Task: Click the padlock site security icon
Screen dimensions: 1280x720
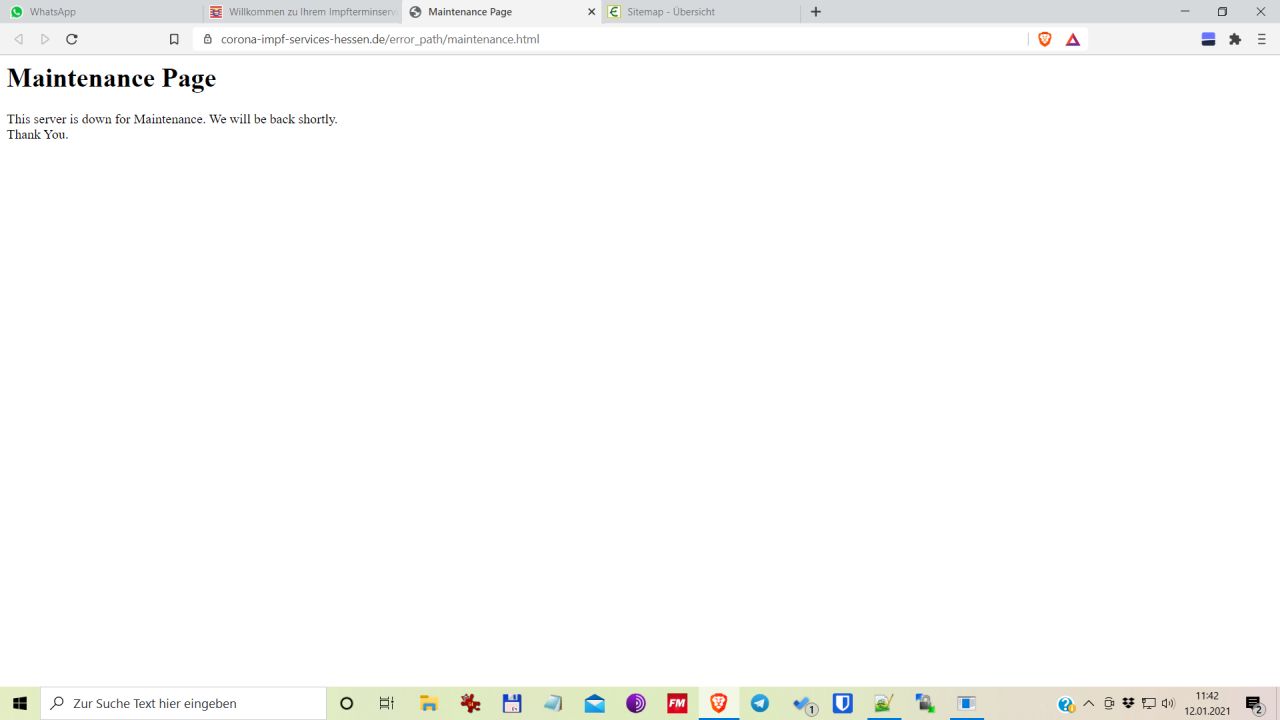Action: click(x=208, y=39)
